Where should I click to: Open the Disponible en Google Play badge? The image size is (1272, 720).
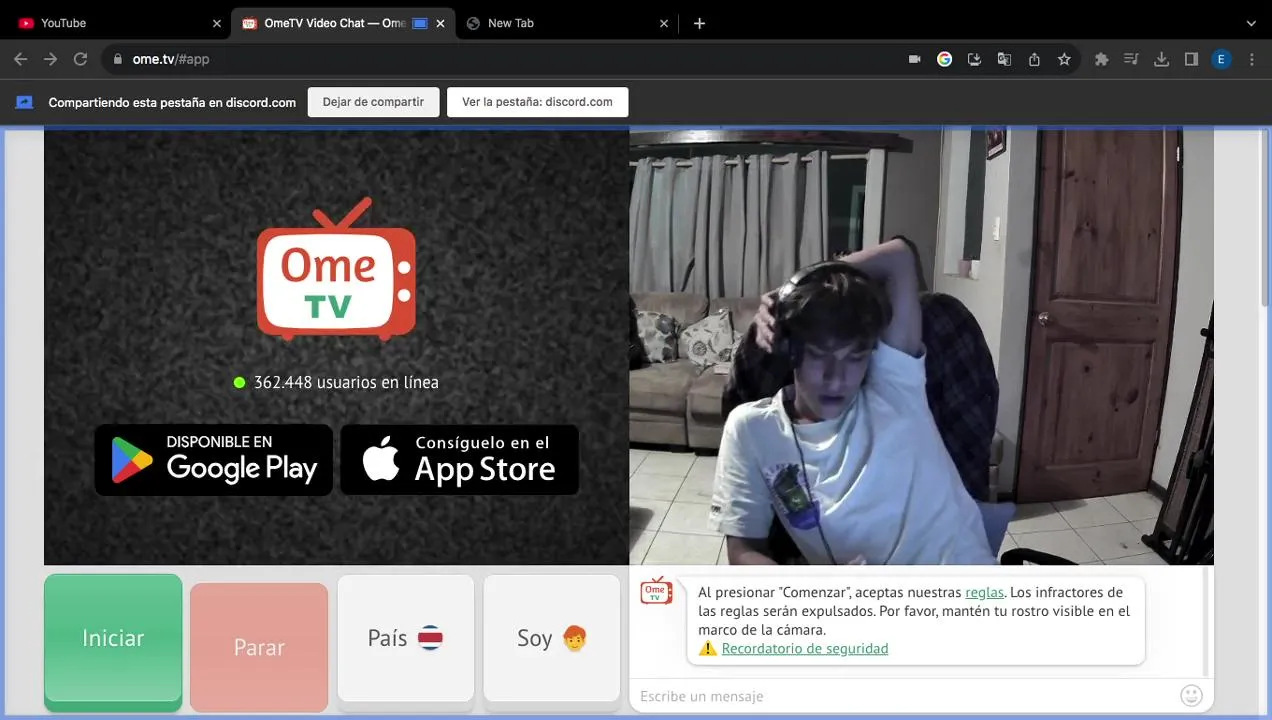tap(213, 460)
